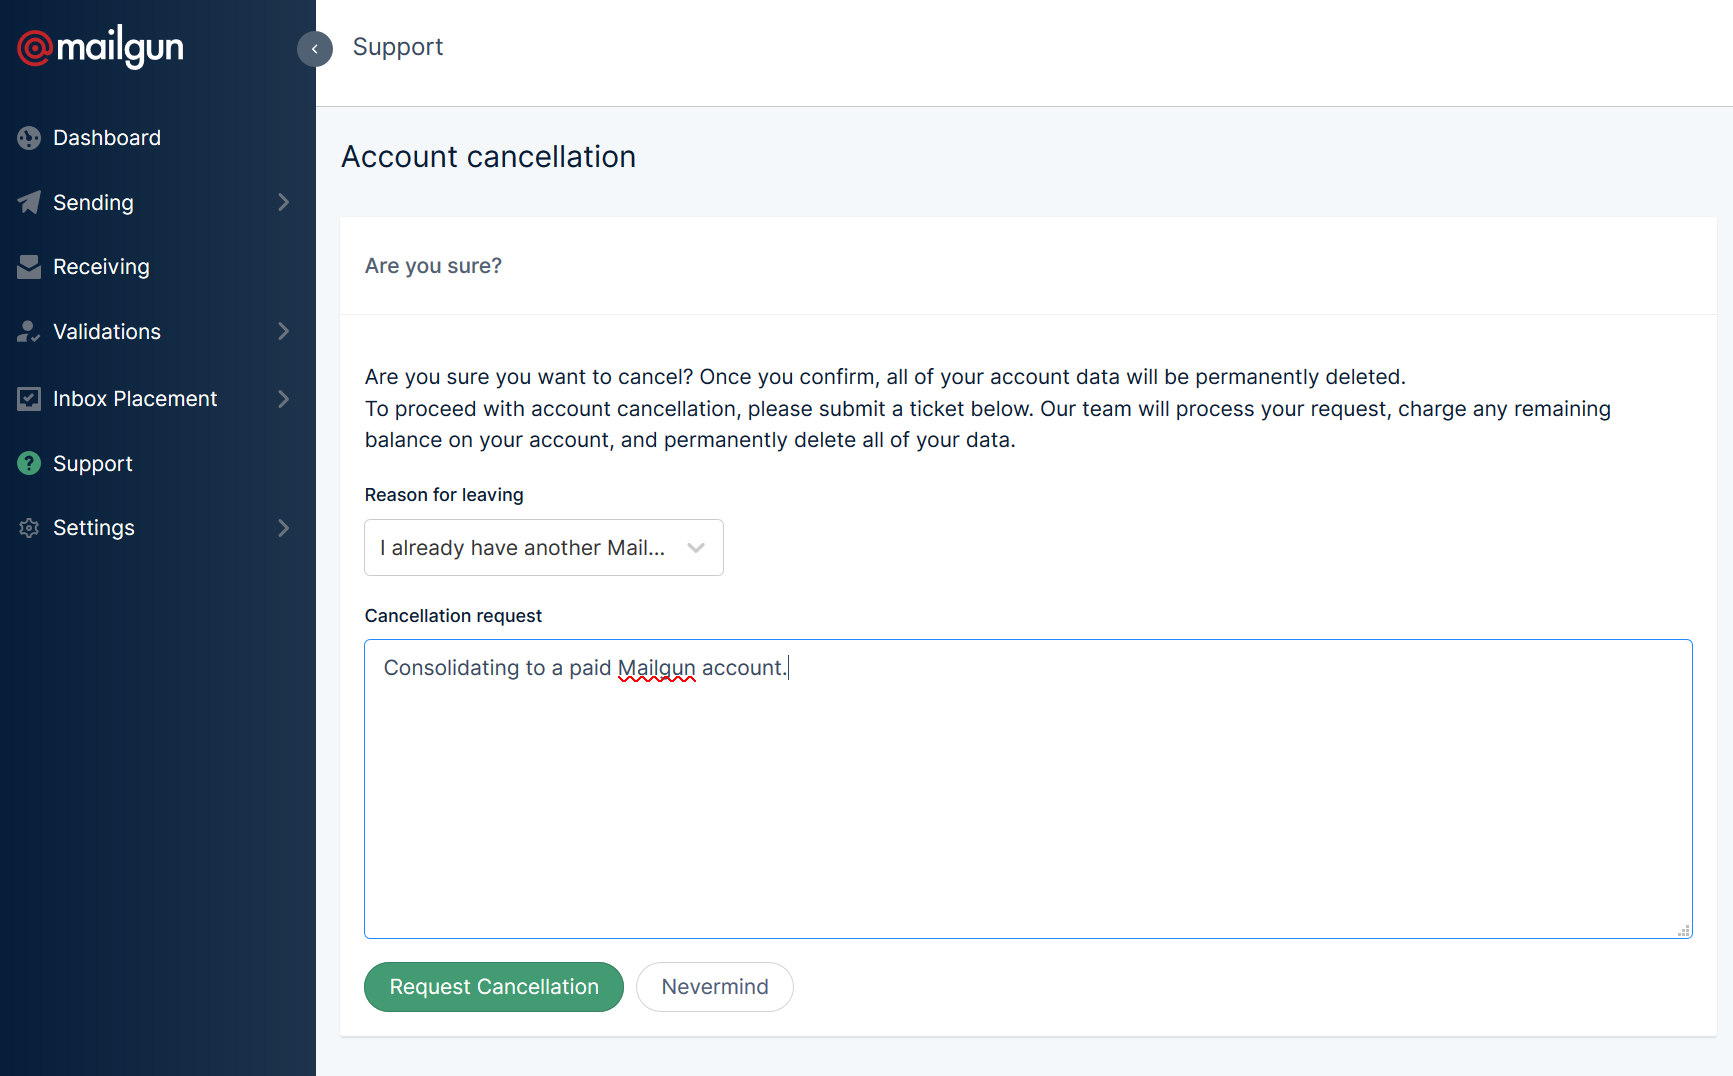Click the Support page title in the header
This screenshot has width=1733, height=1076.
(398, 47)
